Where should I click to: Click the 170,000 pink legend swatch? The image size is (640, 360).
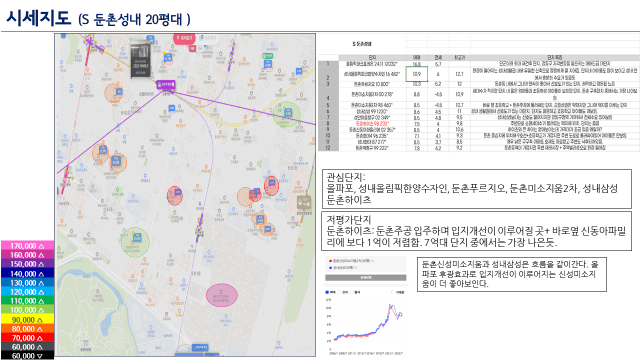tap(27, 246)
